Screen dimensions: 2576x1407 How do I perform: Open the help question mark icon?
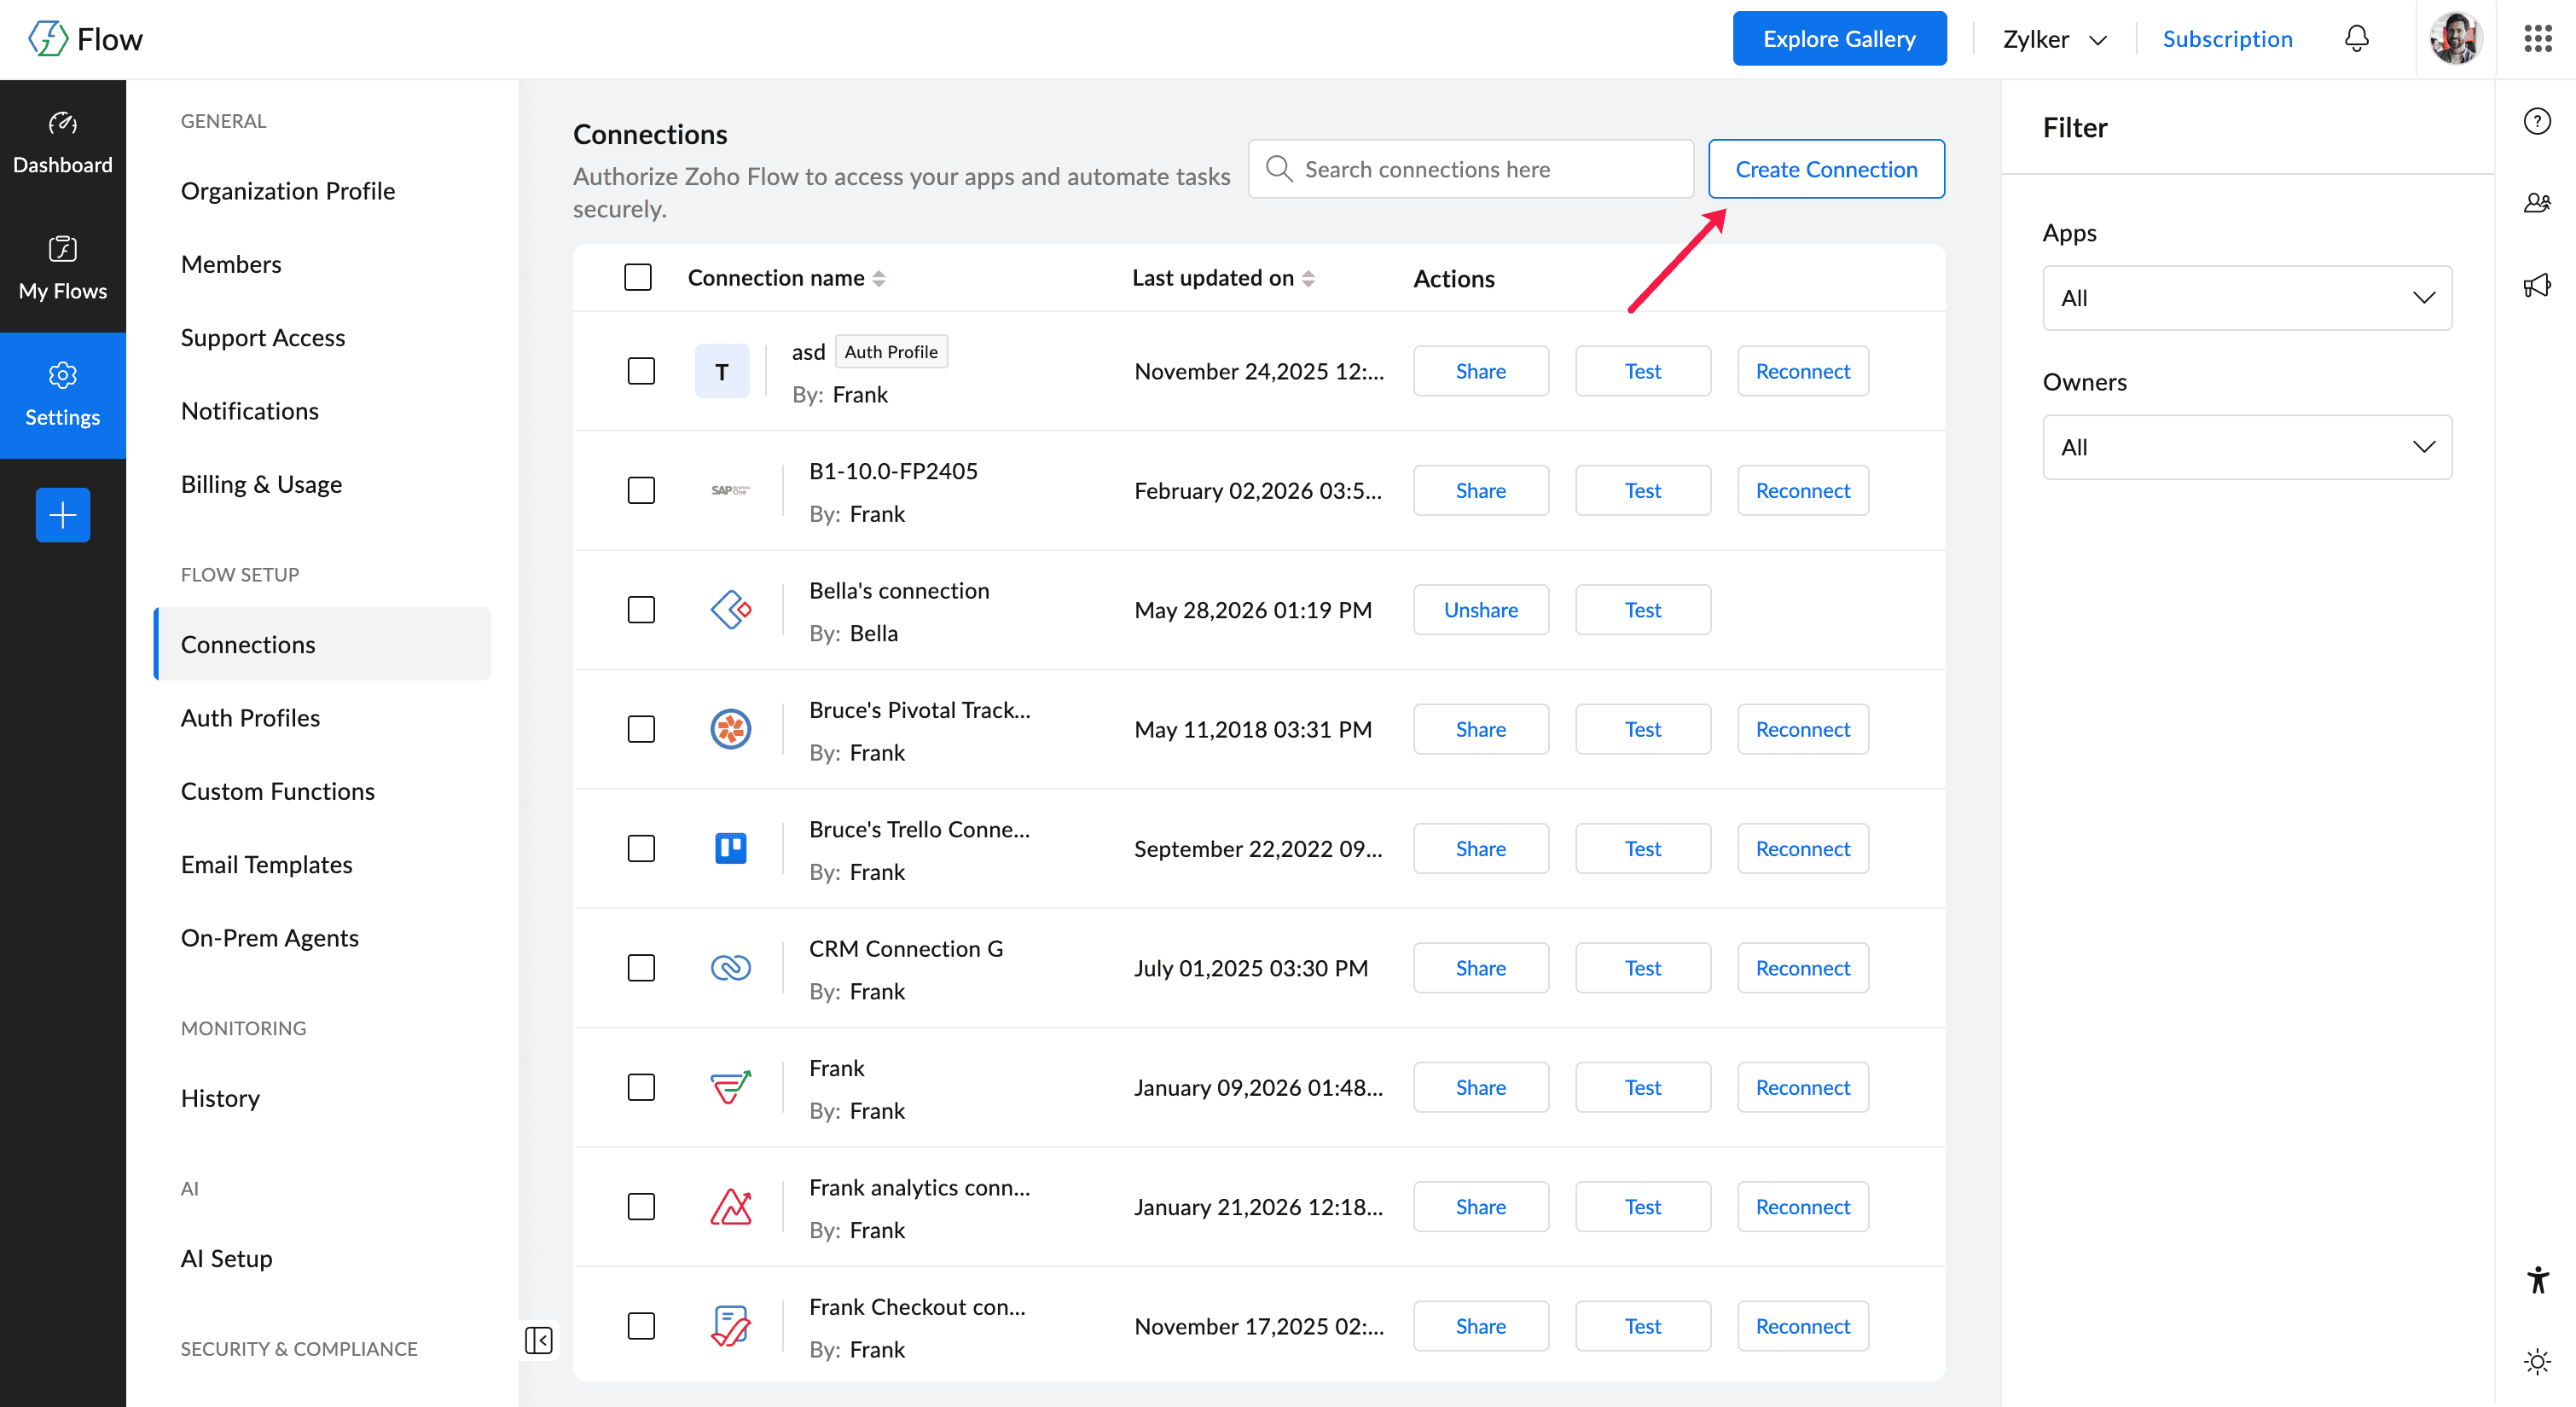[2537, 121]
